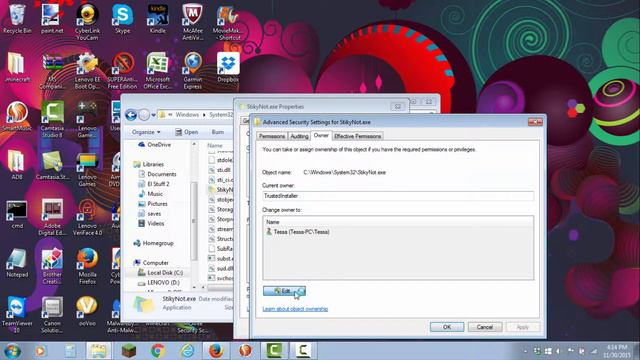This screenshot has width=640, height=360.
Task: Open the Organize dropdown in Explorer
Action: pyautogui.click(x=146, y=132)
